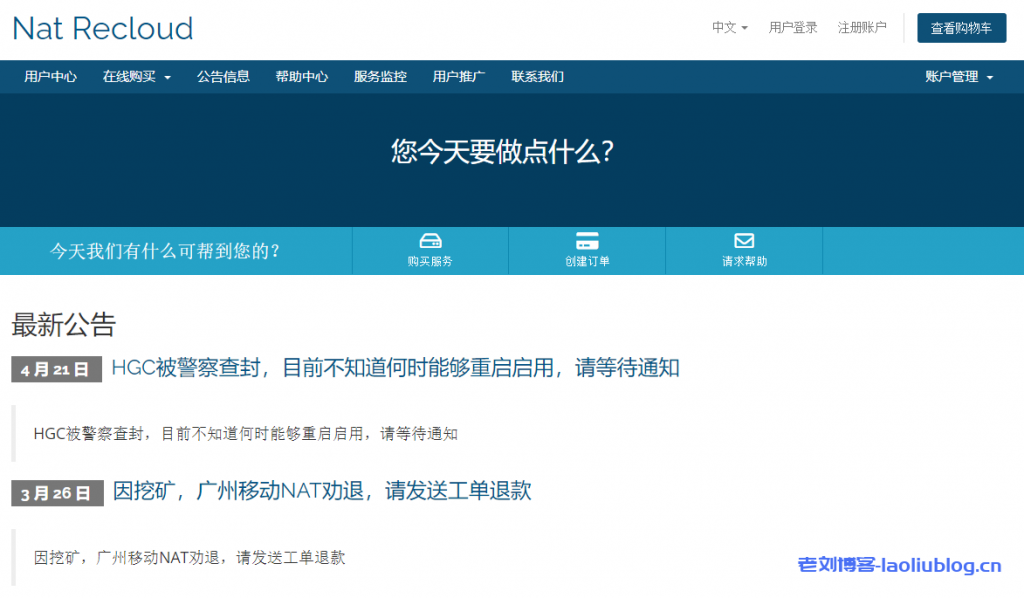Go to 联系我们 via the navigation
The width and height of the screenshot is (1024, 598).
(536, 76)
